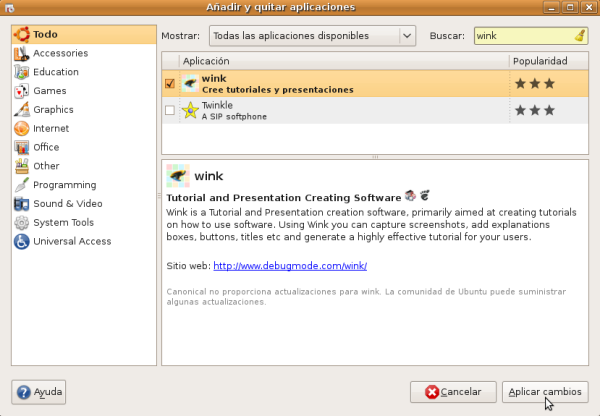Open the Mostrar applications dropdown
Image resolution: width=600 pixels, height=416 pixels.
coord(312,36)
